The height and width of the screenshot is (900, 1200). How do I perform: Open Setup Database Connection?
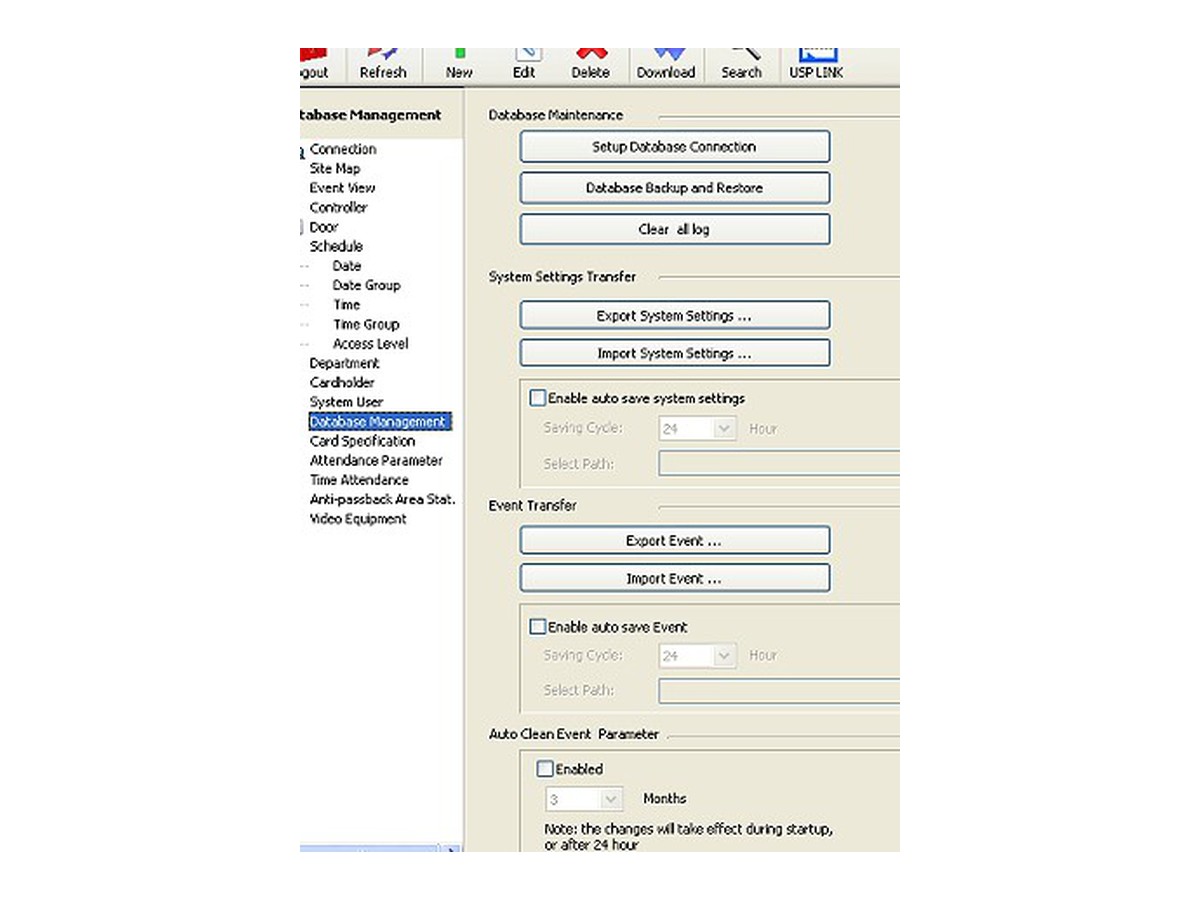point(675,147)
